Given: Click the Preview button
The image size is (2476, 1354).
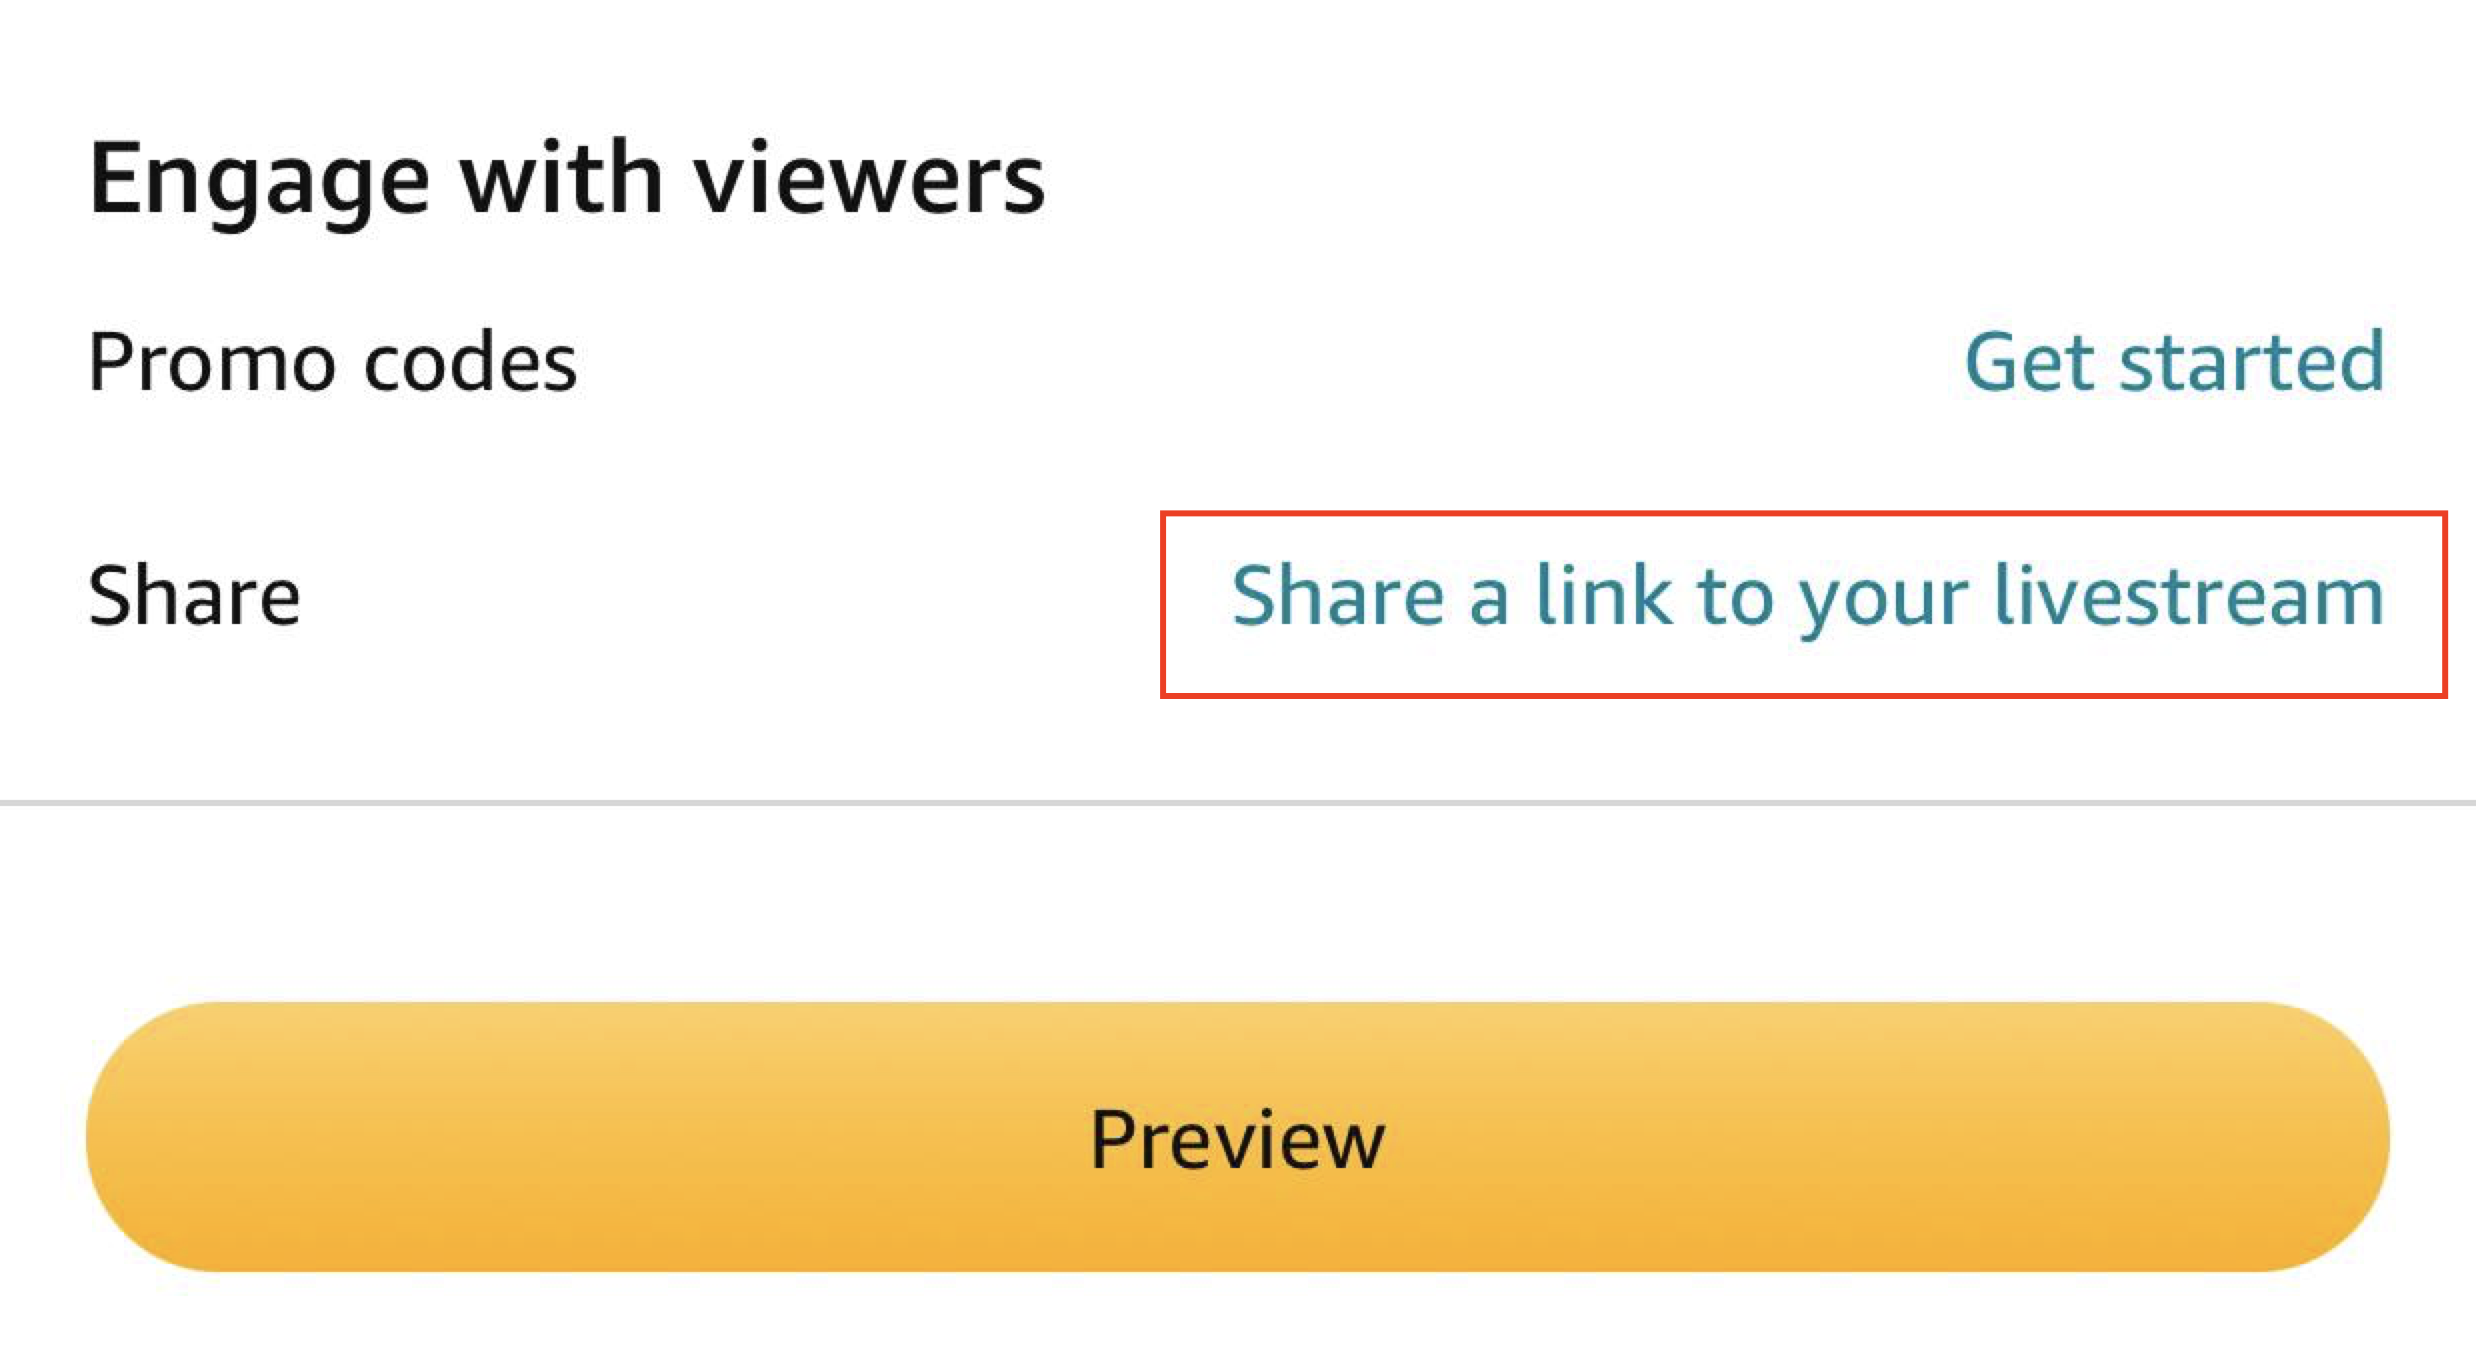Looking at the screenshot, I should click(1237, 1137).
